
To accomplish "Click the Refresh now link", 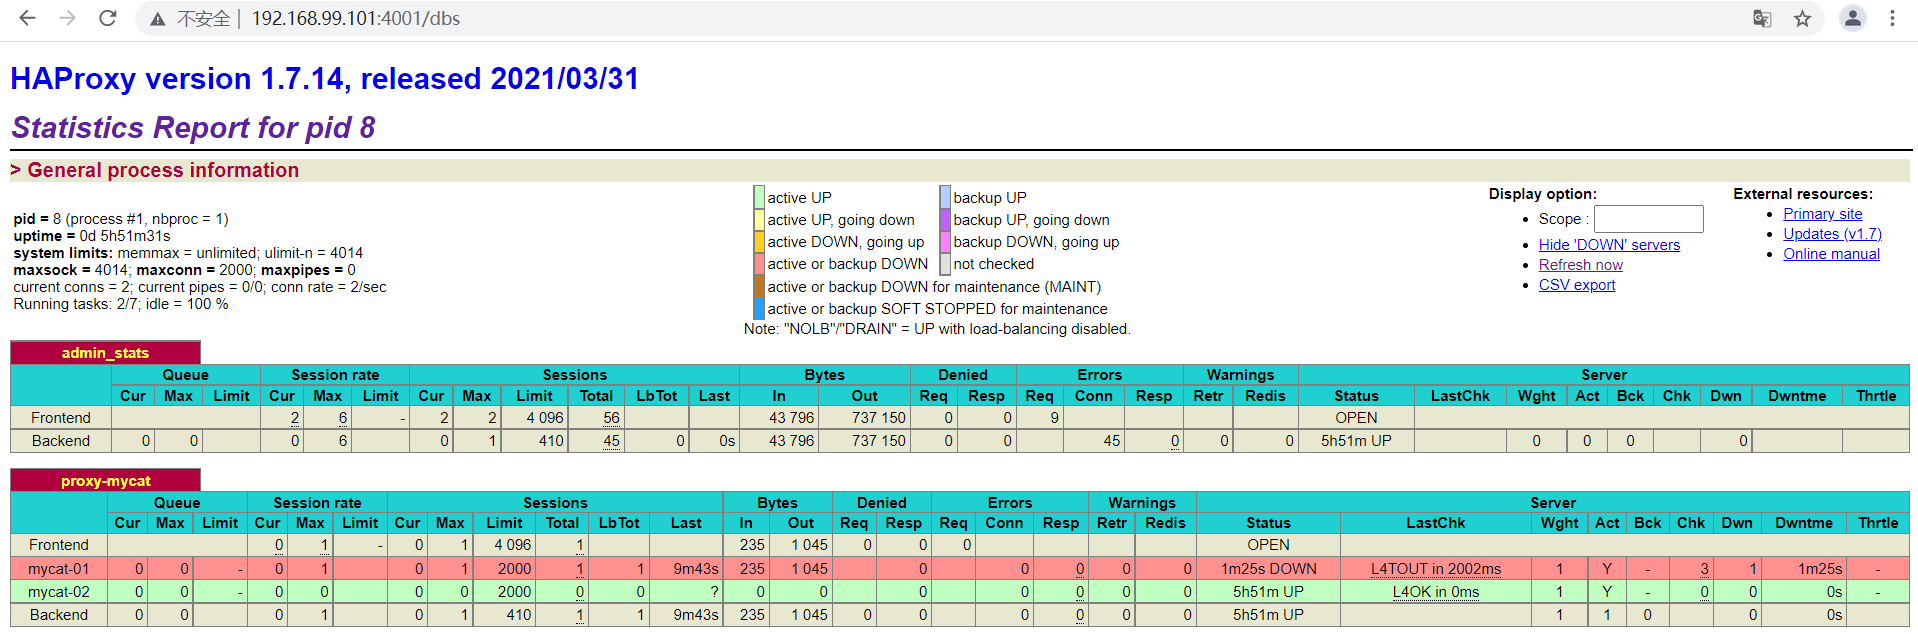I will pos(1580,265).
